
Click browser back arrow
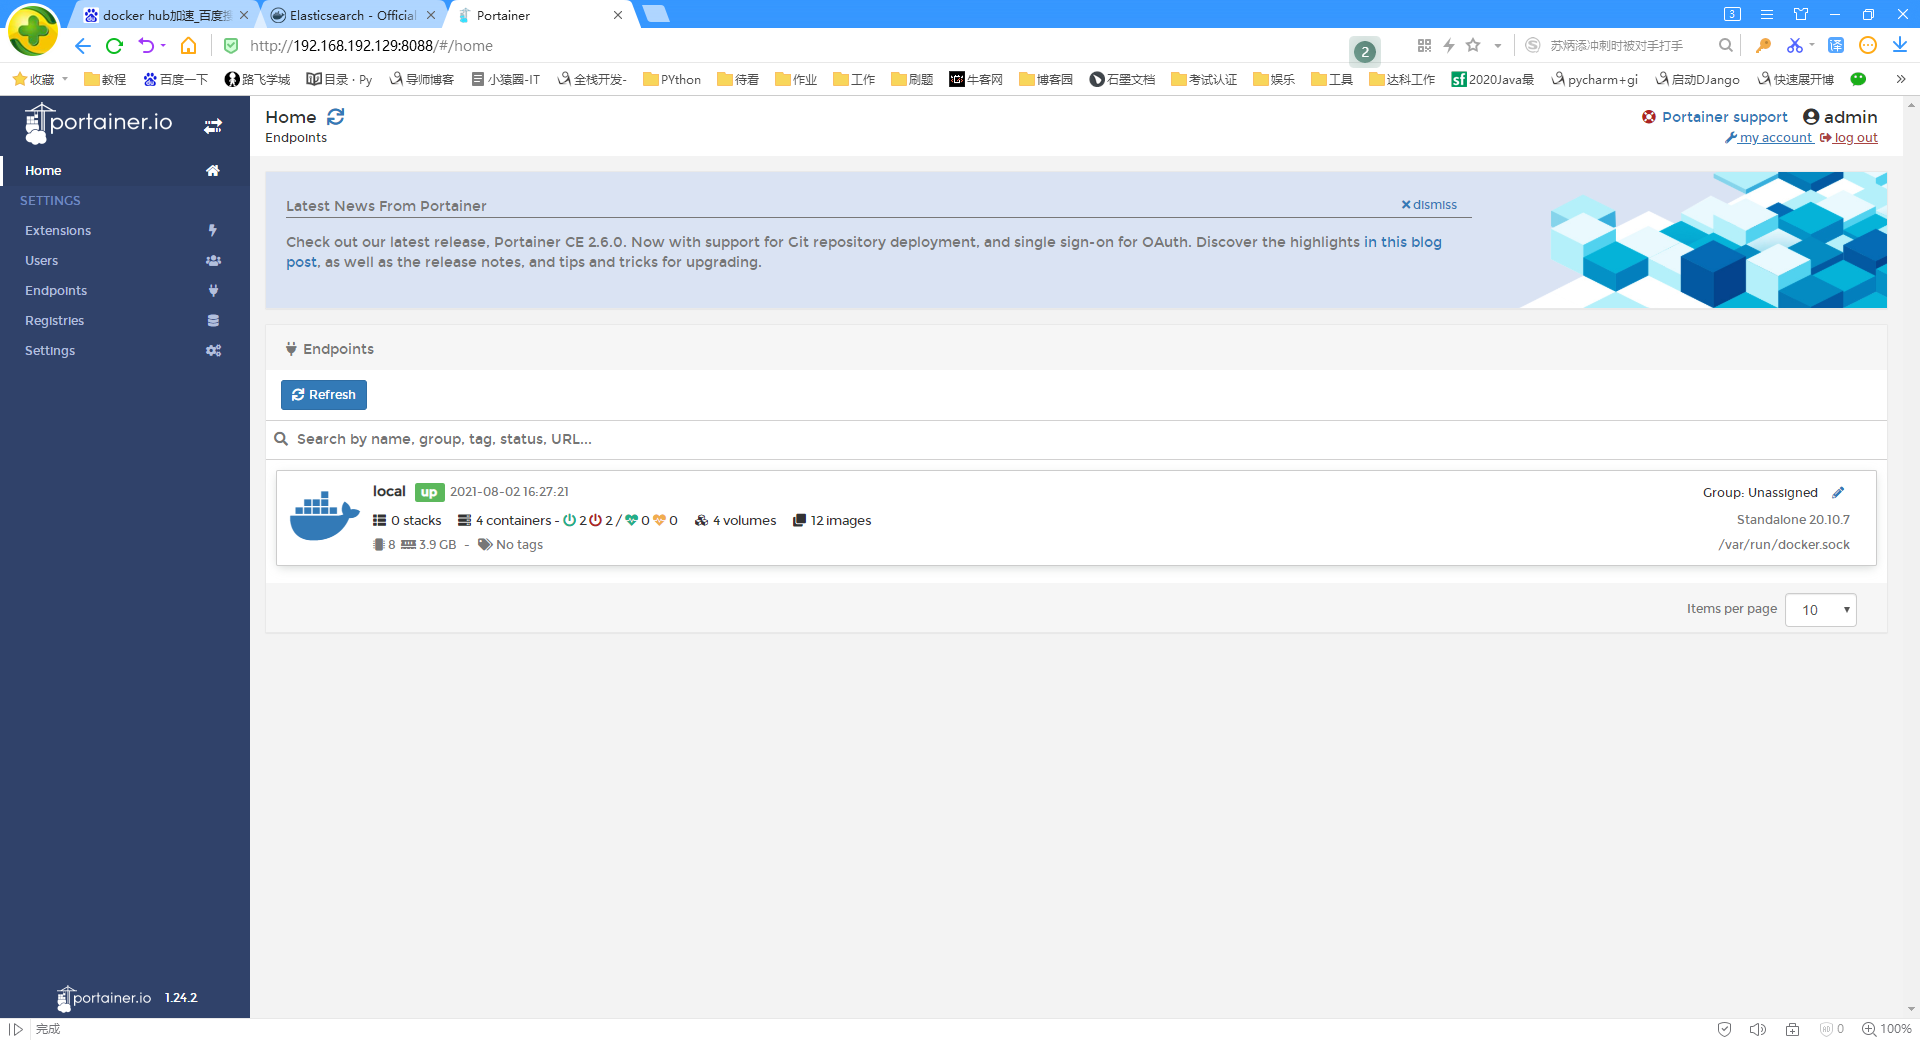coord(83,46)
